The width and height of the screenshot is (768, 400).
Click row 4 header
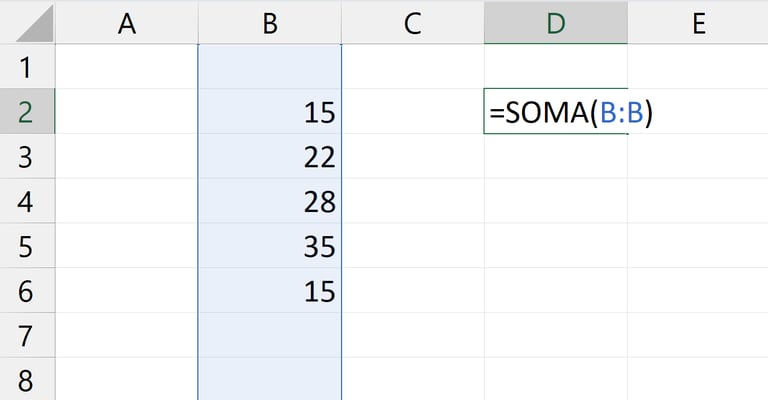[x=27, y=201]
